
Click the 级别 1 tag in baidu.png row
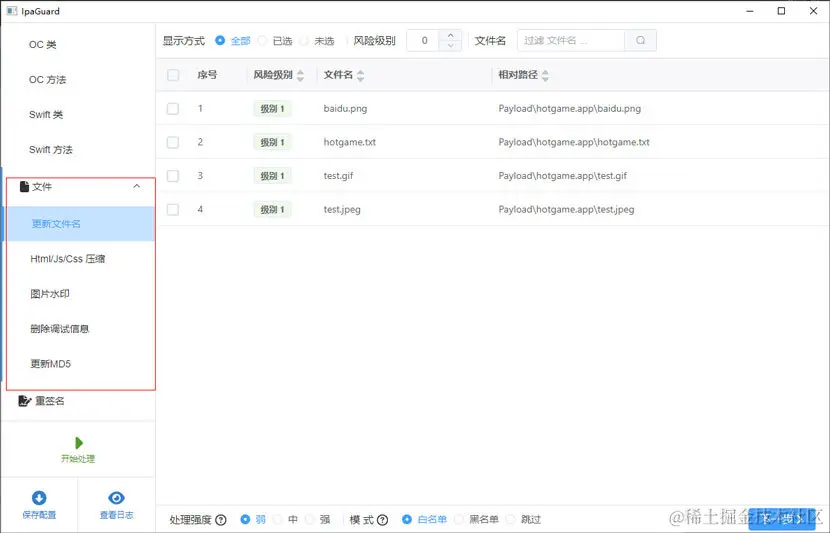coord(272,109)
